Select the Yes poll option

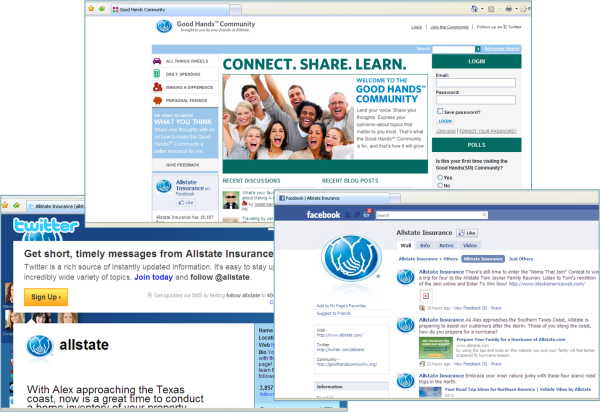[440, 178]
